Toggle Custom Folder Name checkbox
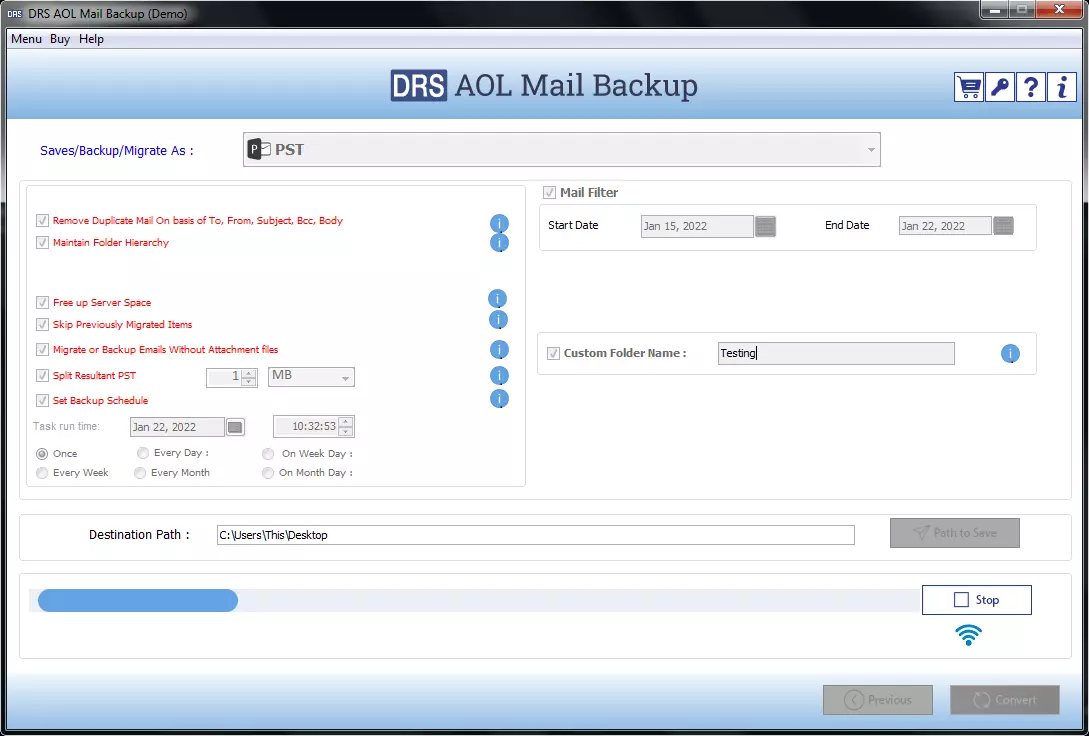Screen dimensions: 1089x736 tap(554, 353)
